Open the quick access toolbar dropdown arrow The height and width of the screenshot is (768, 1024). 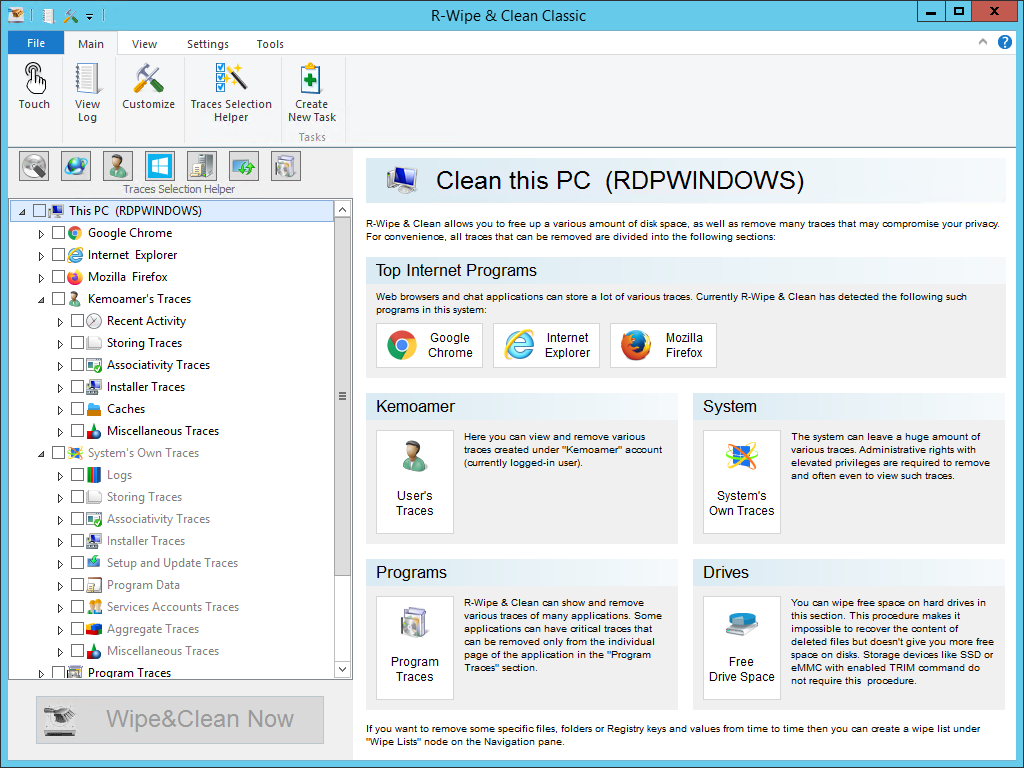tap(90, 16)
